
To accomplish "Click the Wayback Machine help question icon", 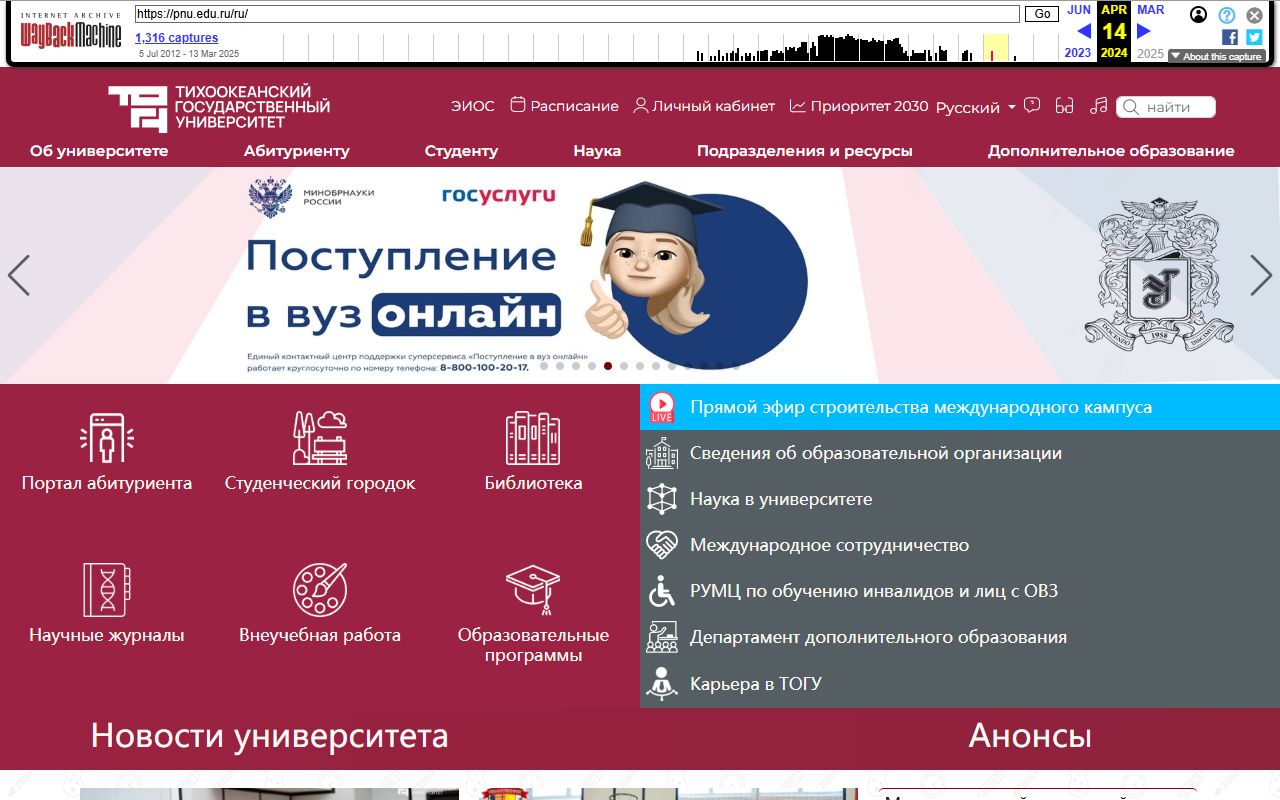I will [x=1227, y=15].
